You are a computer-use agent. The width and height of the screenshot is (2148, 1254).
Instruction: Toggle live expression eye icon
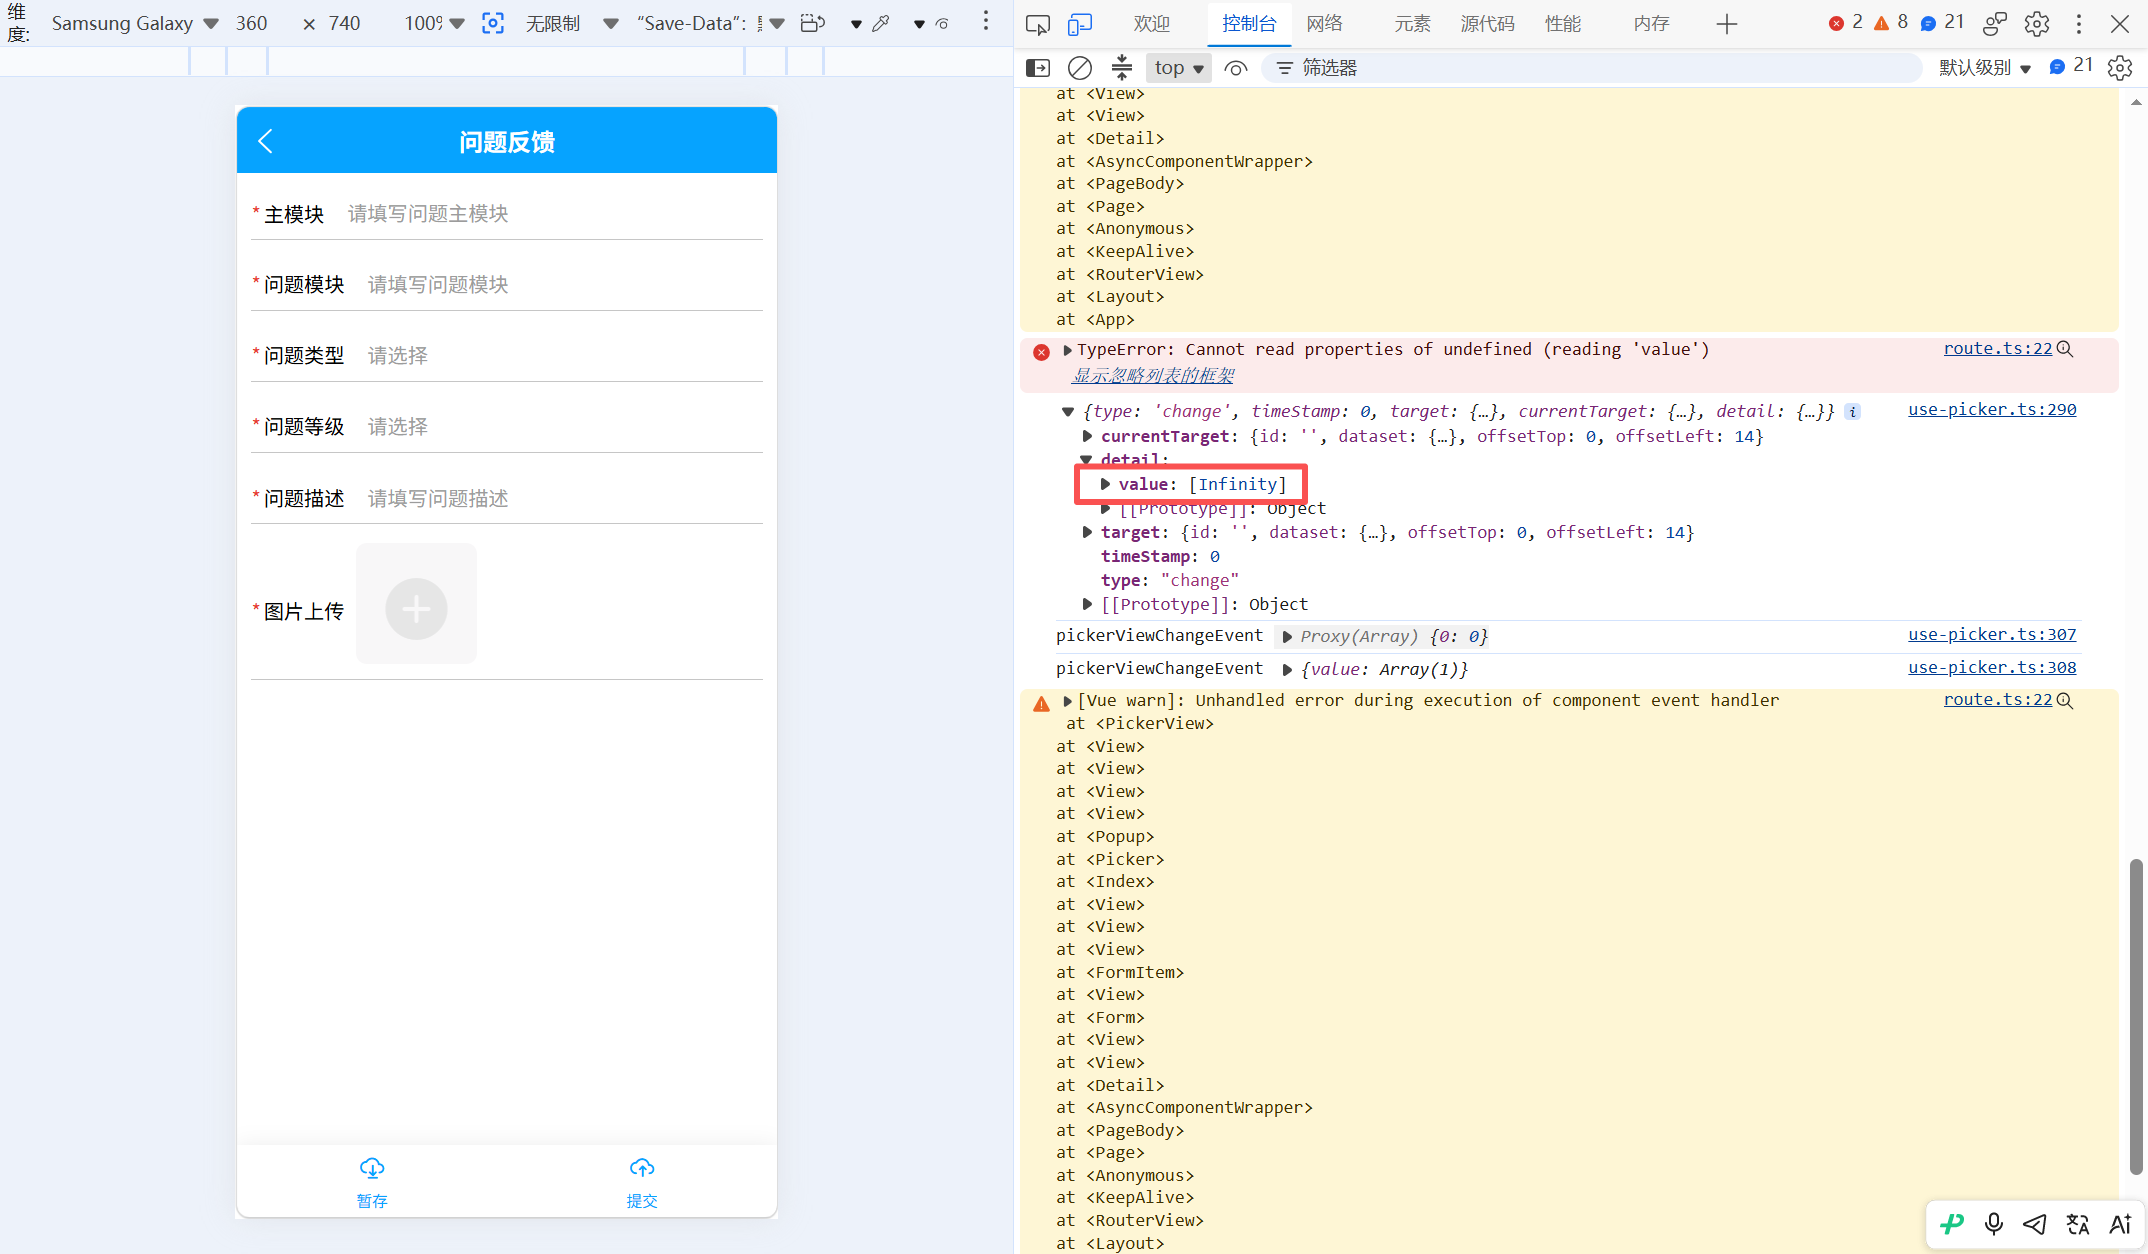[x=1236, y=68]
